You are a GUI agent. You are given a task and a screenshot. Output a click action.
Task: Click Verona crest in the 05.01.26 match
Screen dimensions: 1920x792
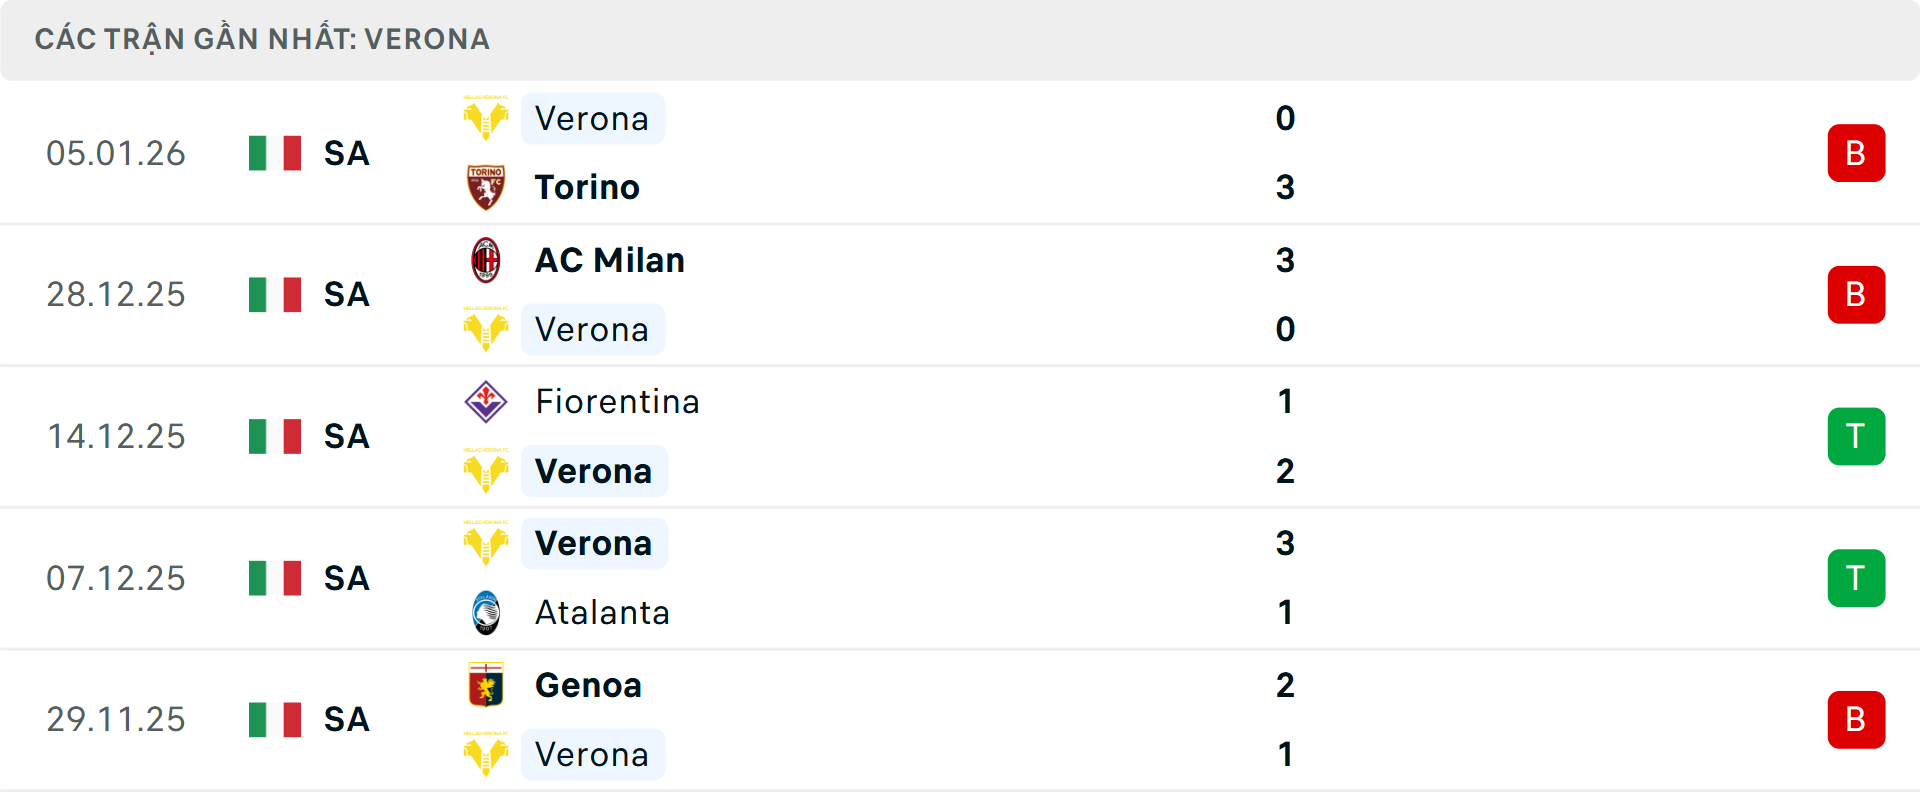click(486, 119)
